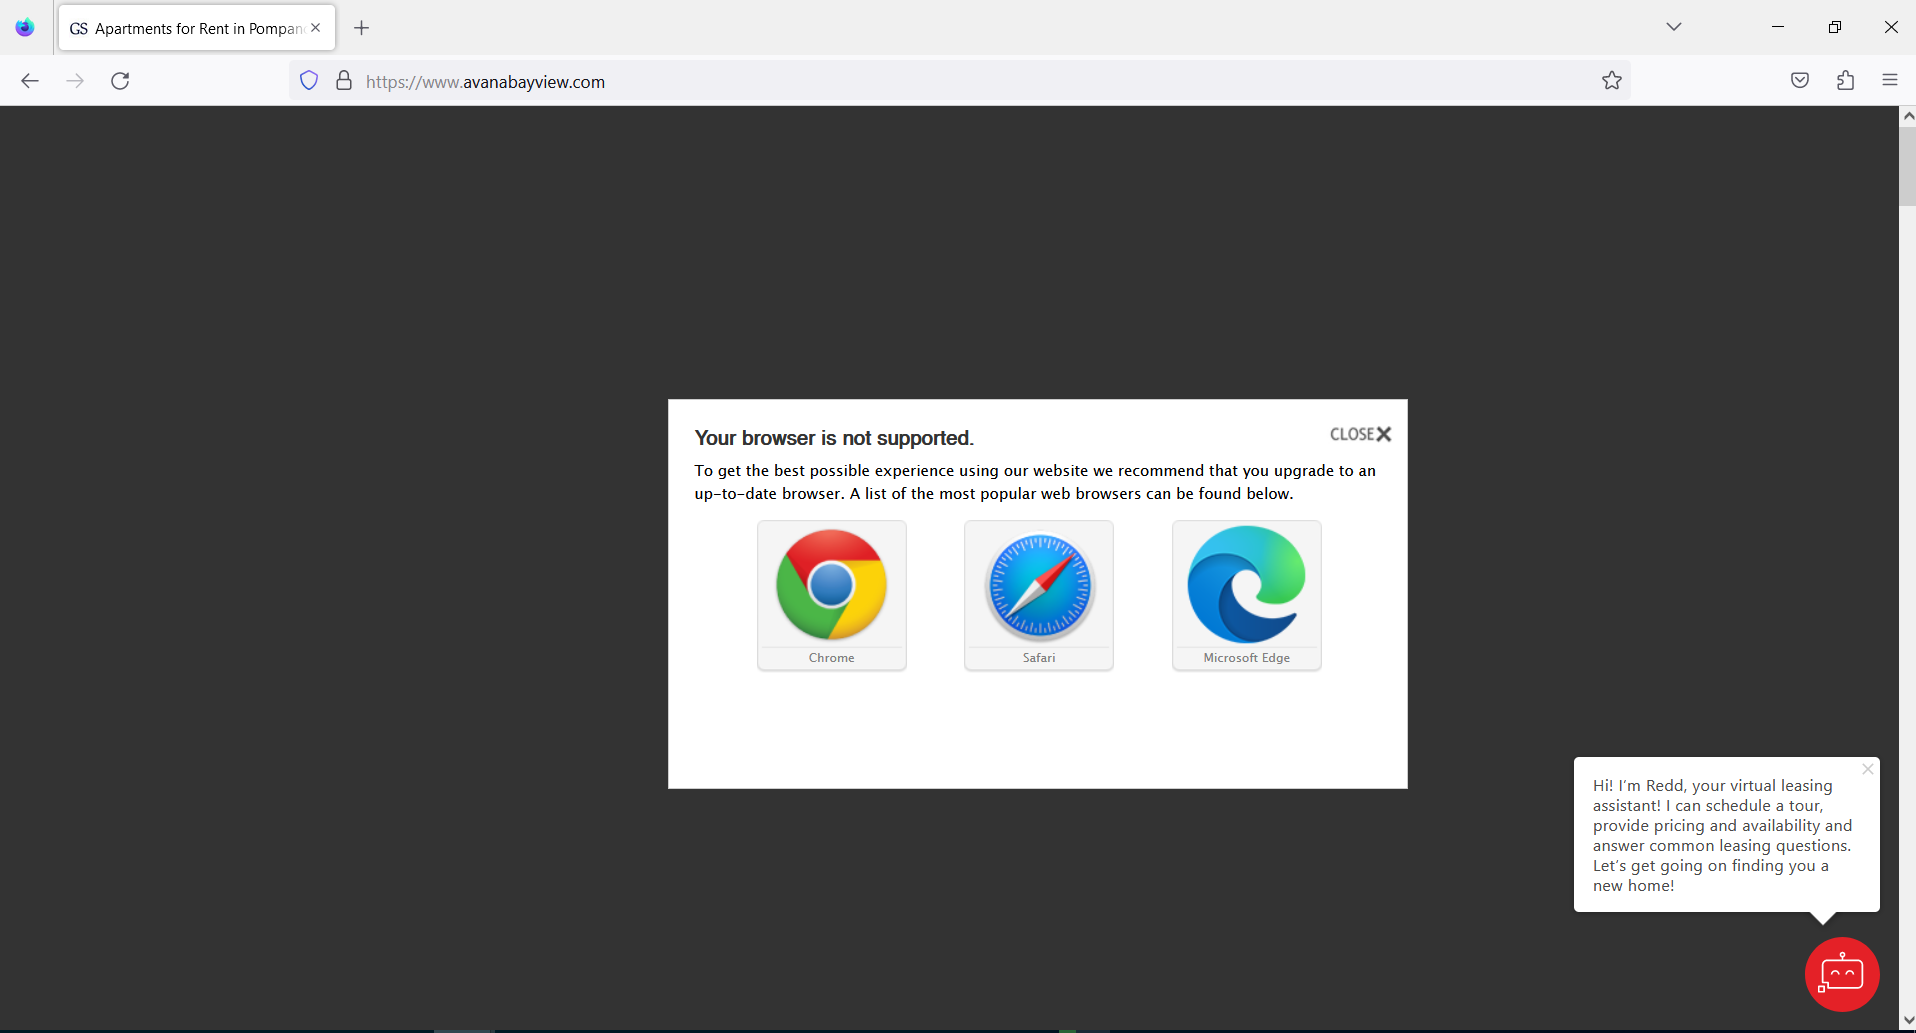Close the browser-not-supported dialog
Screen dimensions: 1916x1033
1360,434
